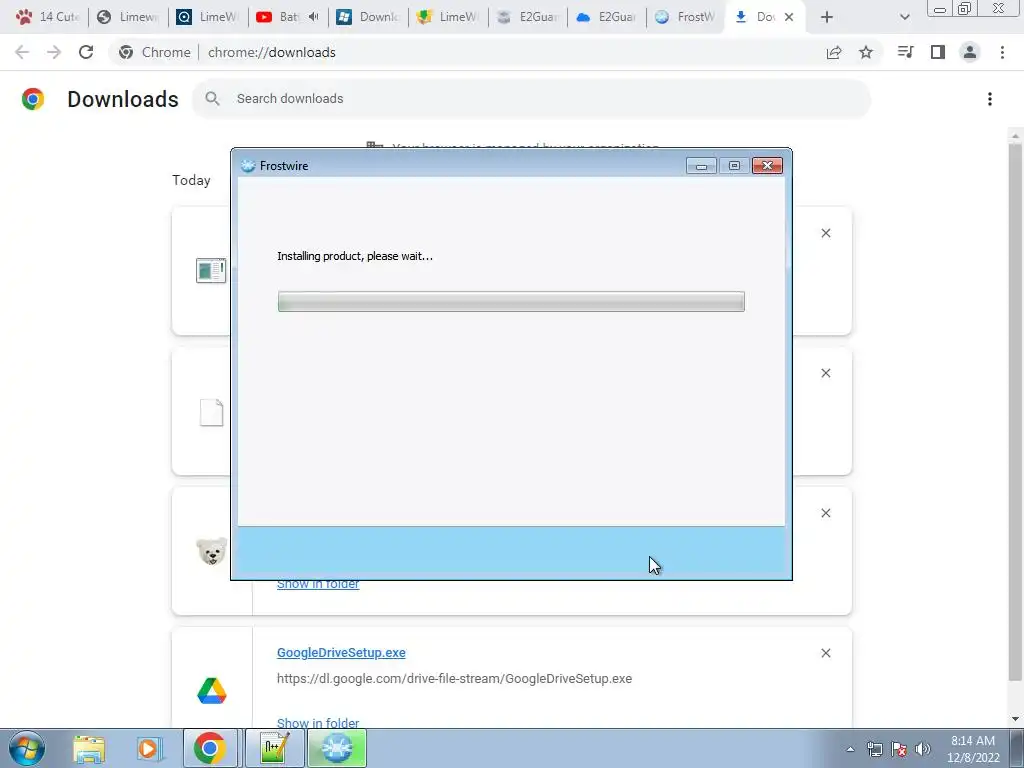Maximize the Frostwire installer window

[x=734, y=166]
